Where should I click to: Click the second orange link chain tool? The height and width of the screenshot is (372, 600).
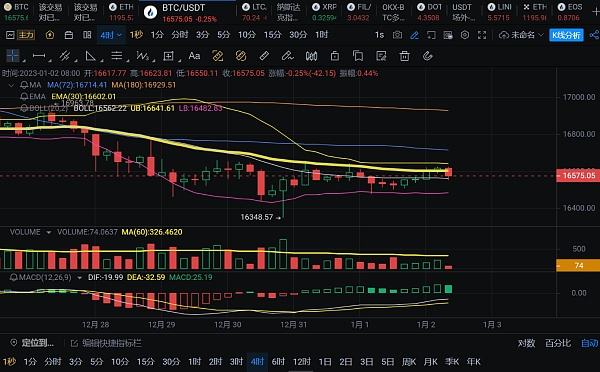(x=241, y=56)
